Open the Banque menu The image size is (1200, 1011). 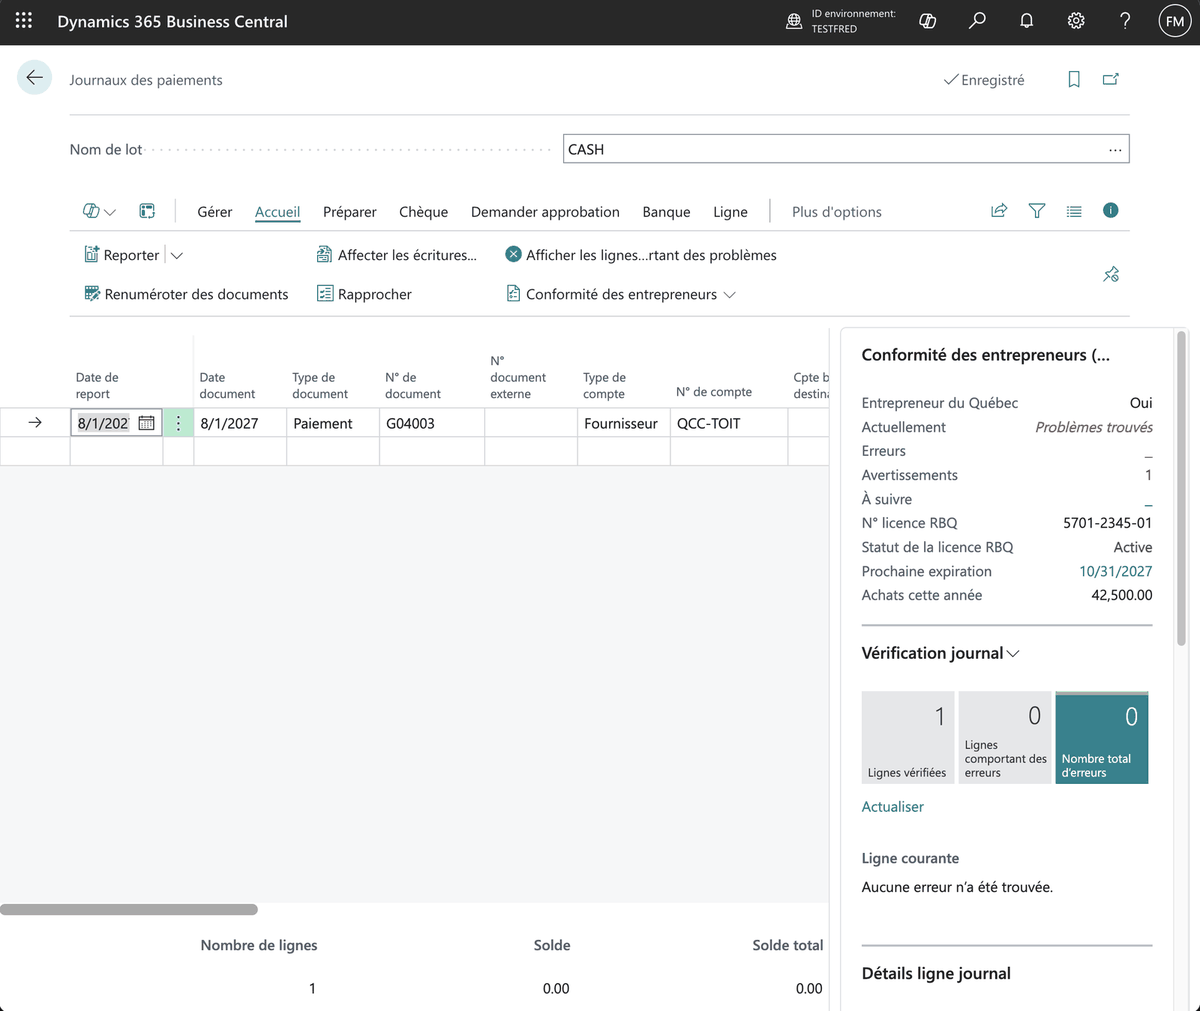pyautogui.click(x=667, y=212)
